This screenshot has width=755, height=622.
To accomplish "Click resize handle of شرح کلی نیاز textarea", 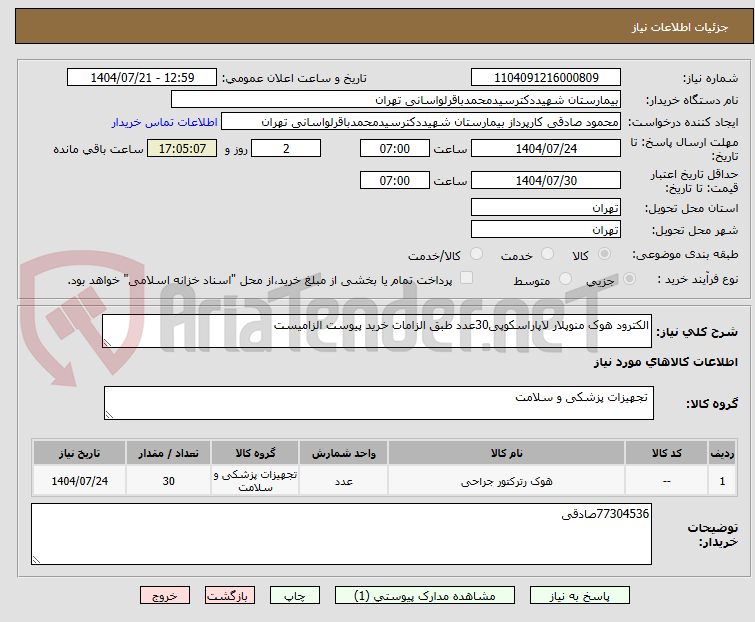I will [107, 343].
